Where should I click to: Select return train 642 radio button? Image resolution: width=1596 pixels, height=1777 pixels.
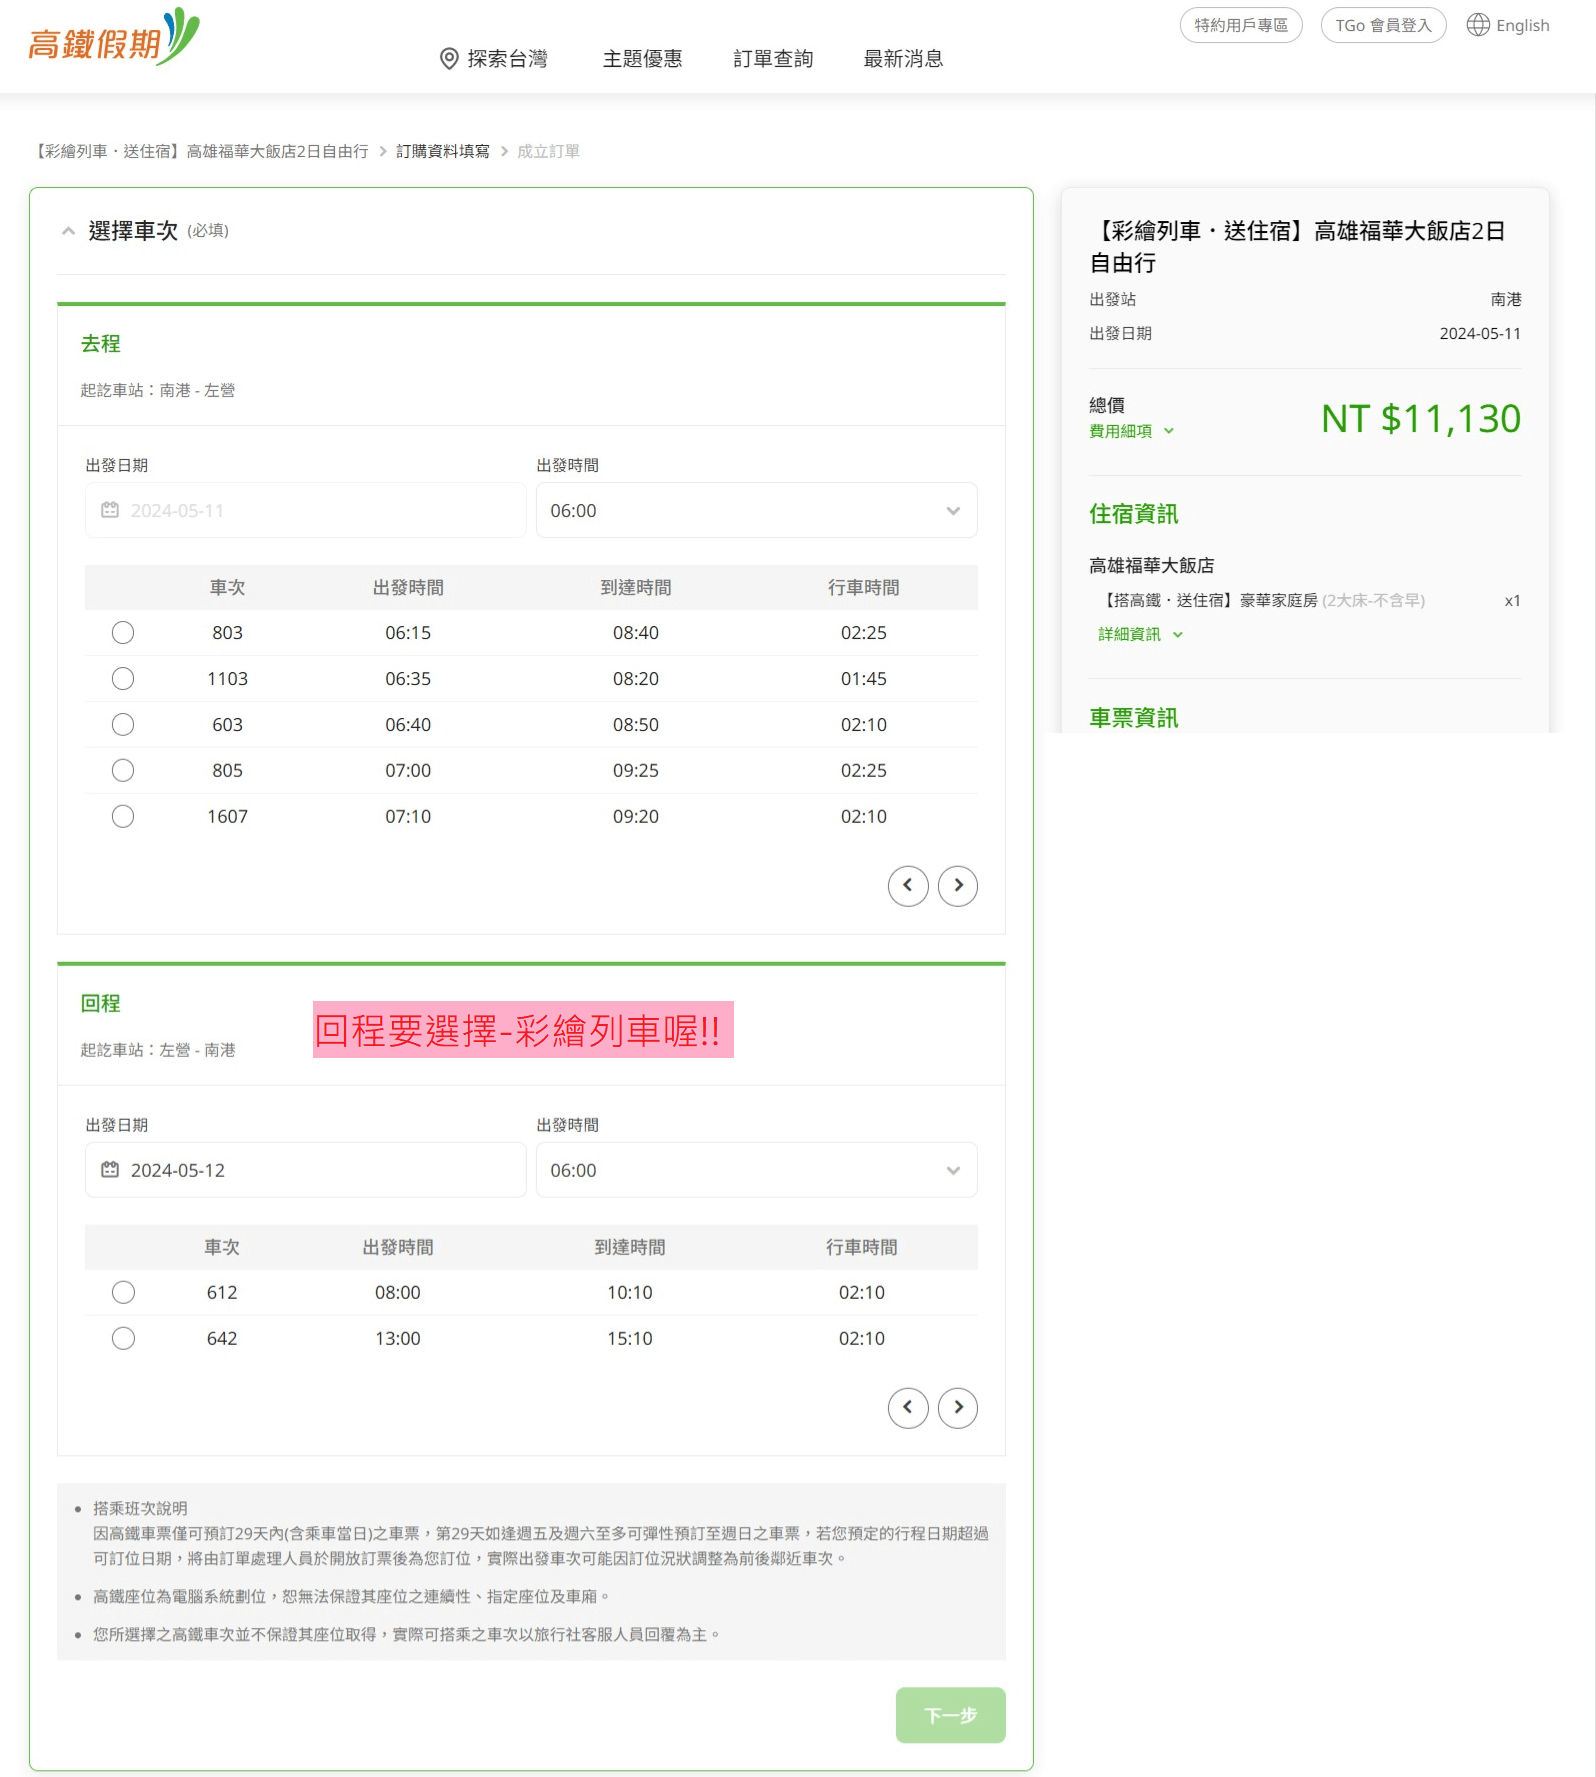coord(123,1338)
